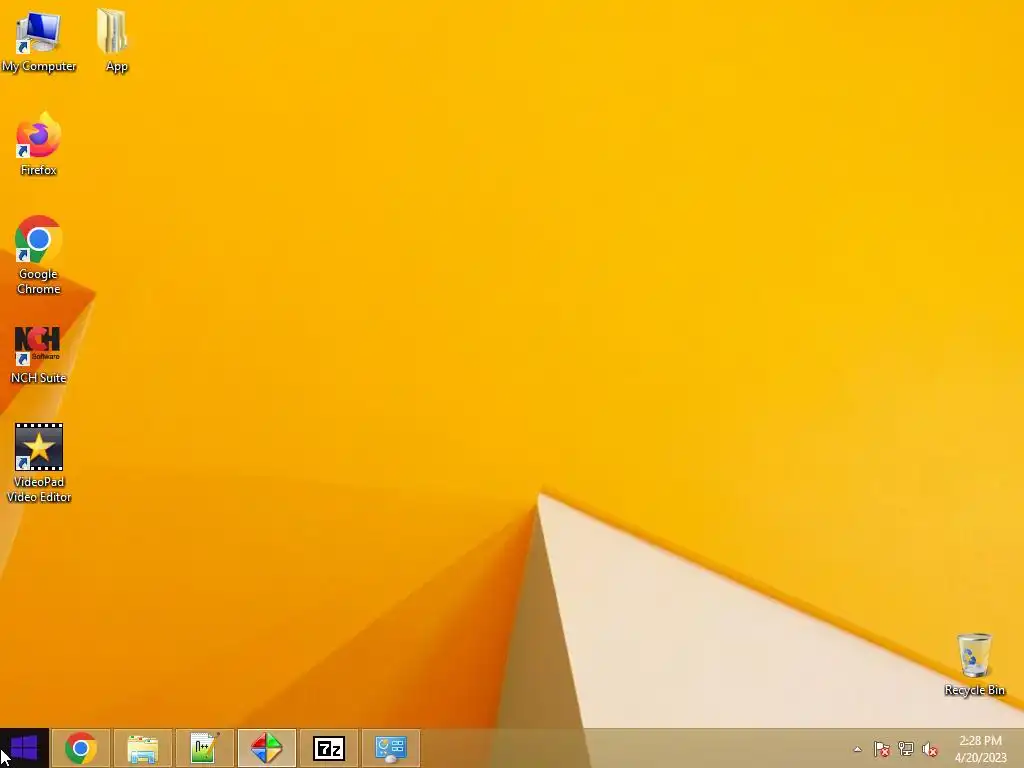Open Control Panel taskbar icon
Screen dimensions: 1024x768
[x=391, y=748]
